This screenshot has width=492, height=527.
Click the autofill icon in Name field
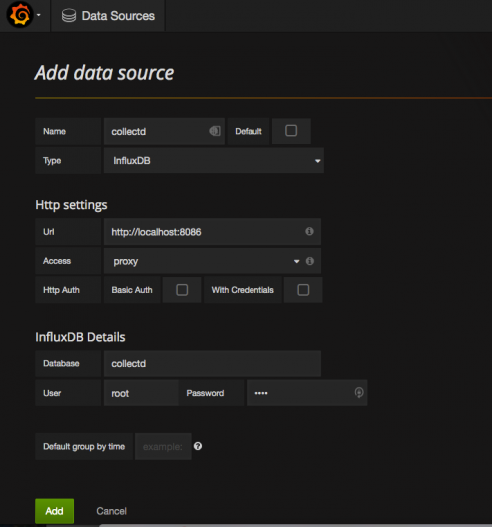pyautogui.click(x=215, y=131)
